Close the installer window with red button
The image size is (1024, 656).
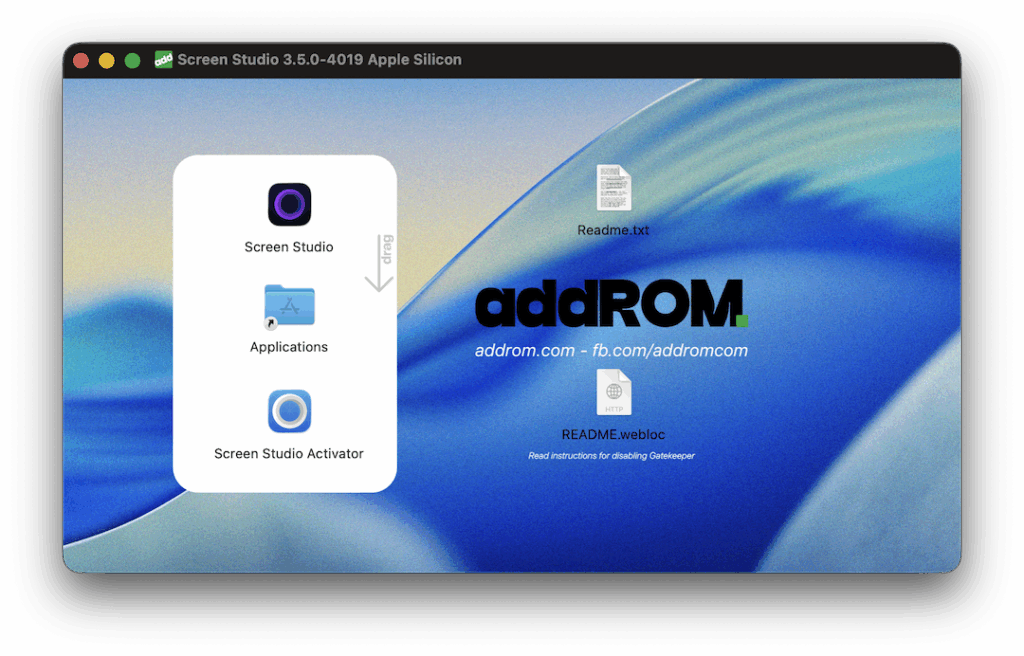point(81,61)
